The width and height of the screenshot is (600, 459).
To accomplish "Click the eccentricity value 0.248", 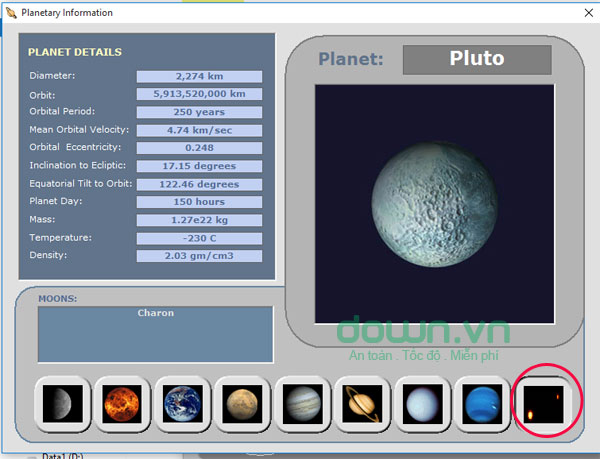I will [199, 148].
